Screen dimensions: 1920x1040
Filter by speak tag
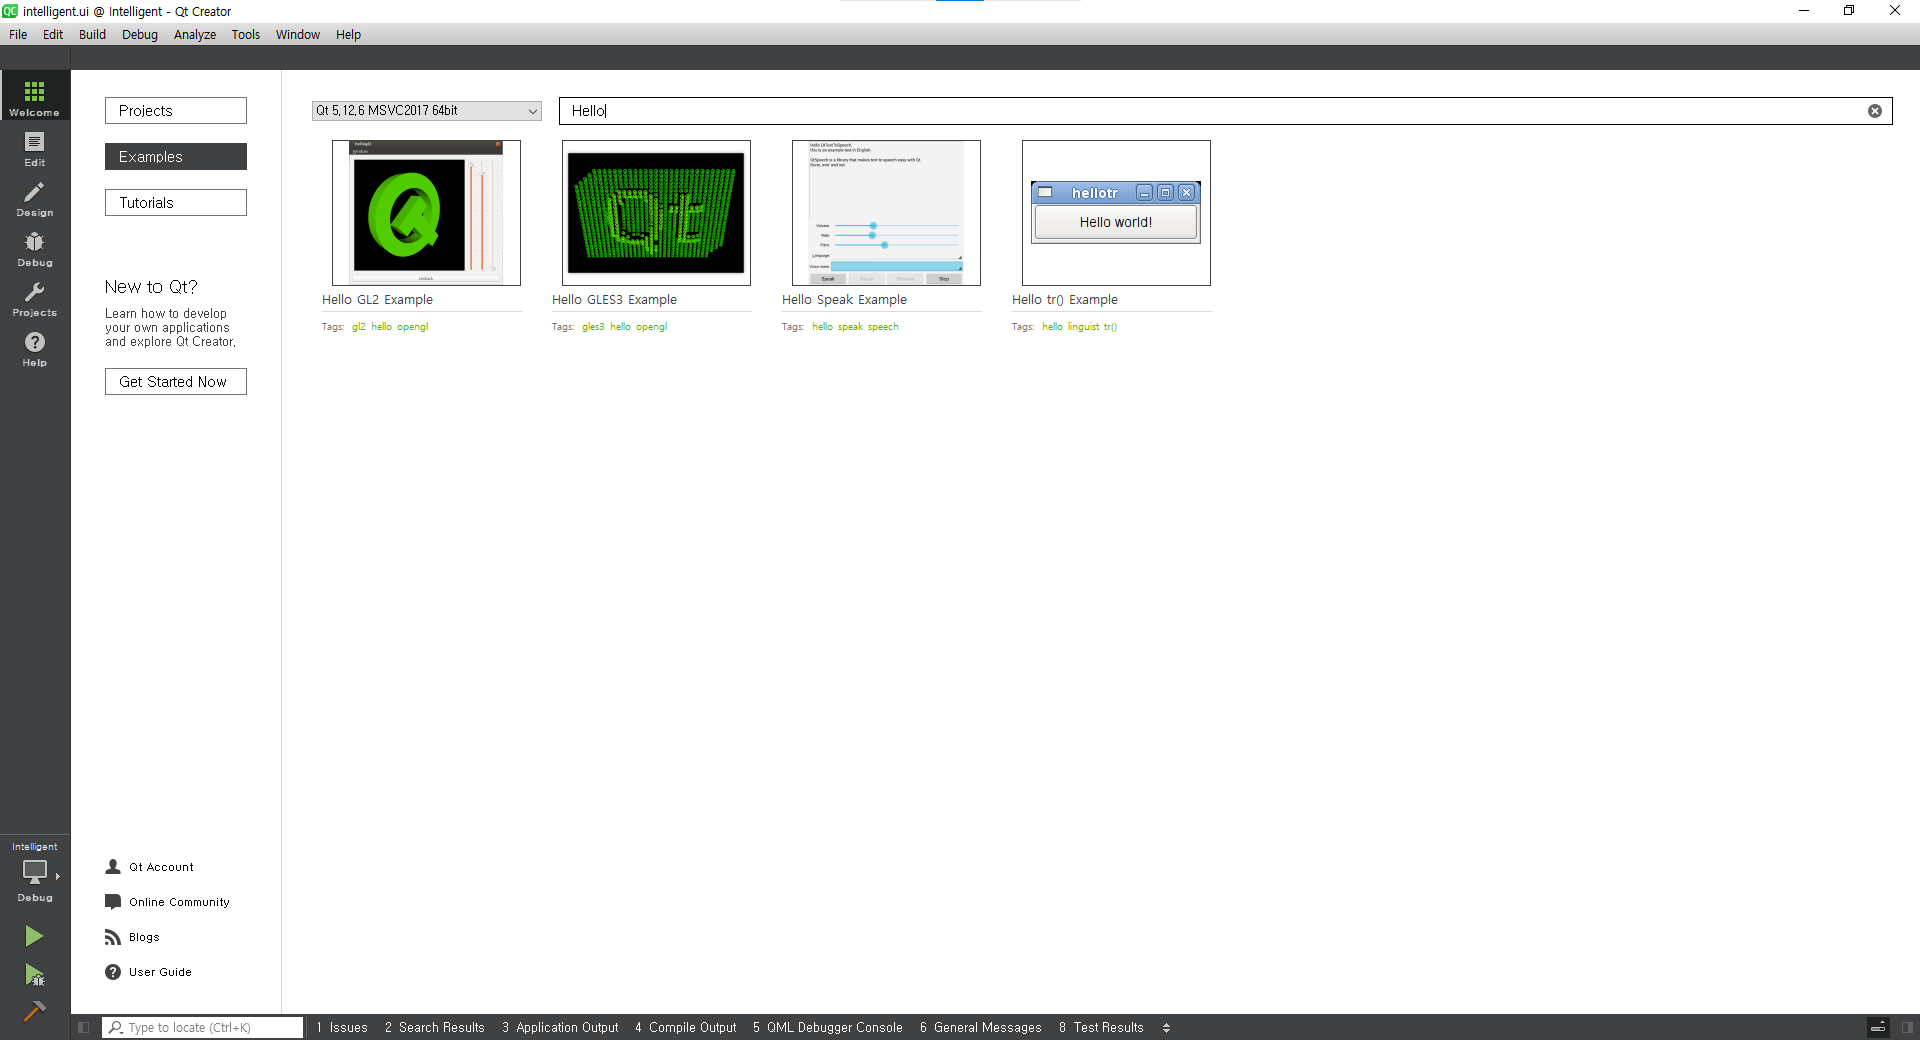(850, 327)
